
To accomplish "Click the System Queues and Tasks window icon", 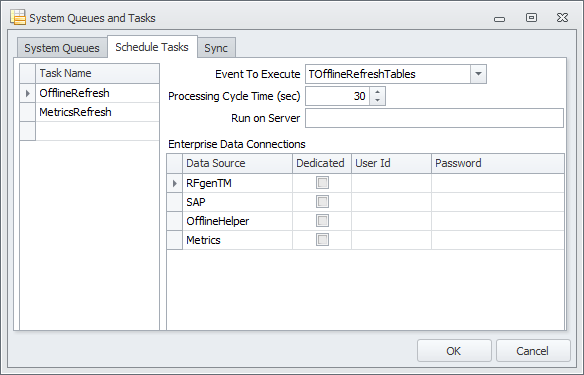I will (18, 18).
